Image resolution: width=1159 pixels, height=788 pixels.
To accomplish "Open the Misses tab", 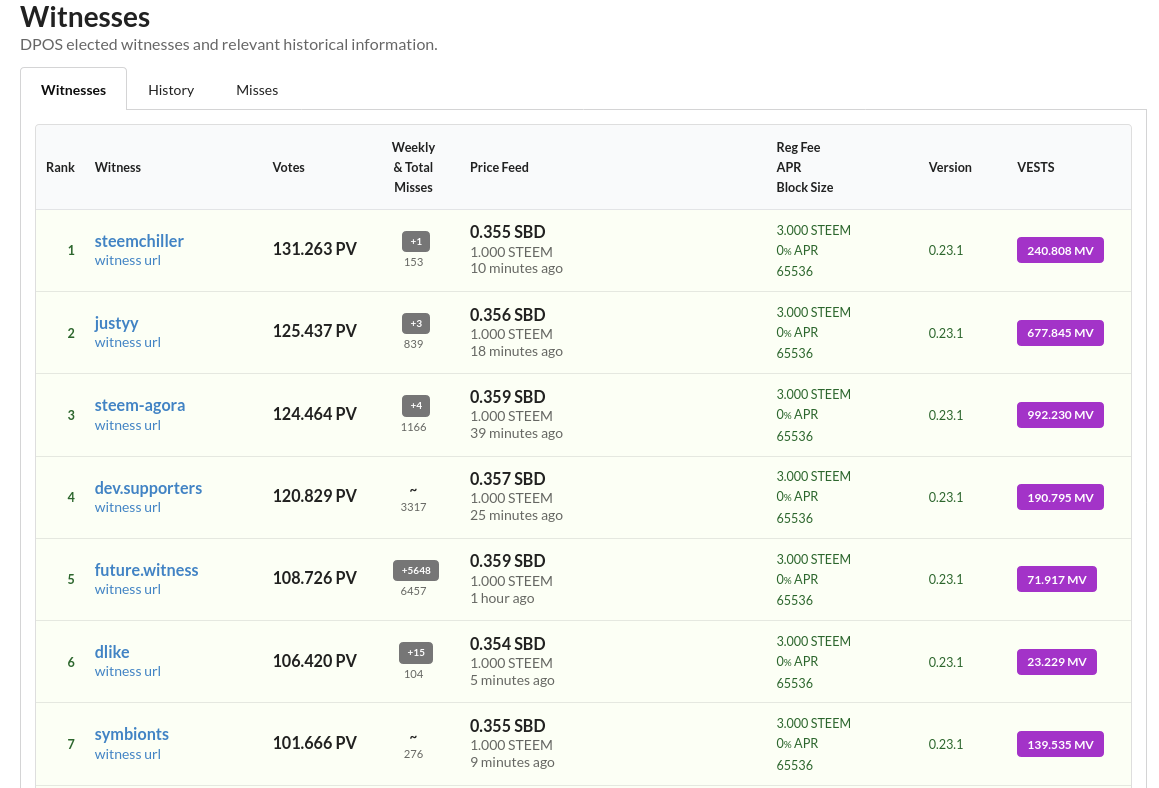I will tap(257, 89).
